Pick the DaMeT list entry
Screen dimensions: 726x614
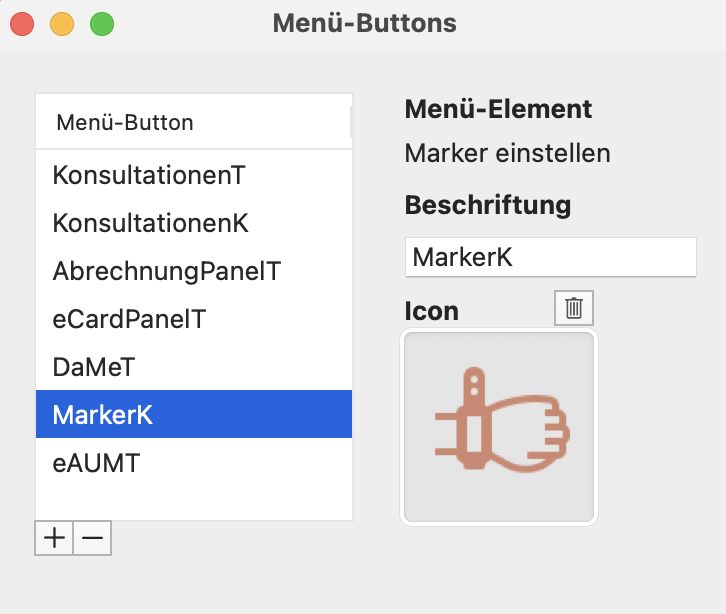point(194,367)
